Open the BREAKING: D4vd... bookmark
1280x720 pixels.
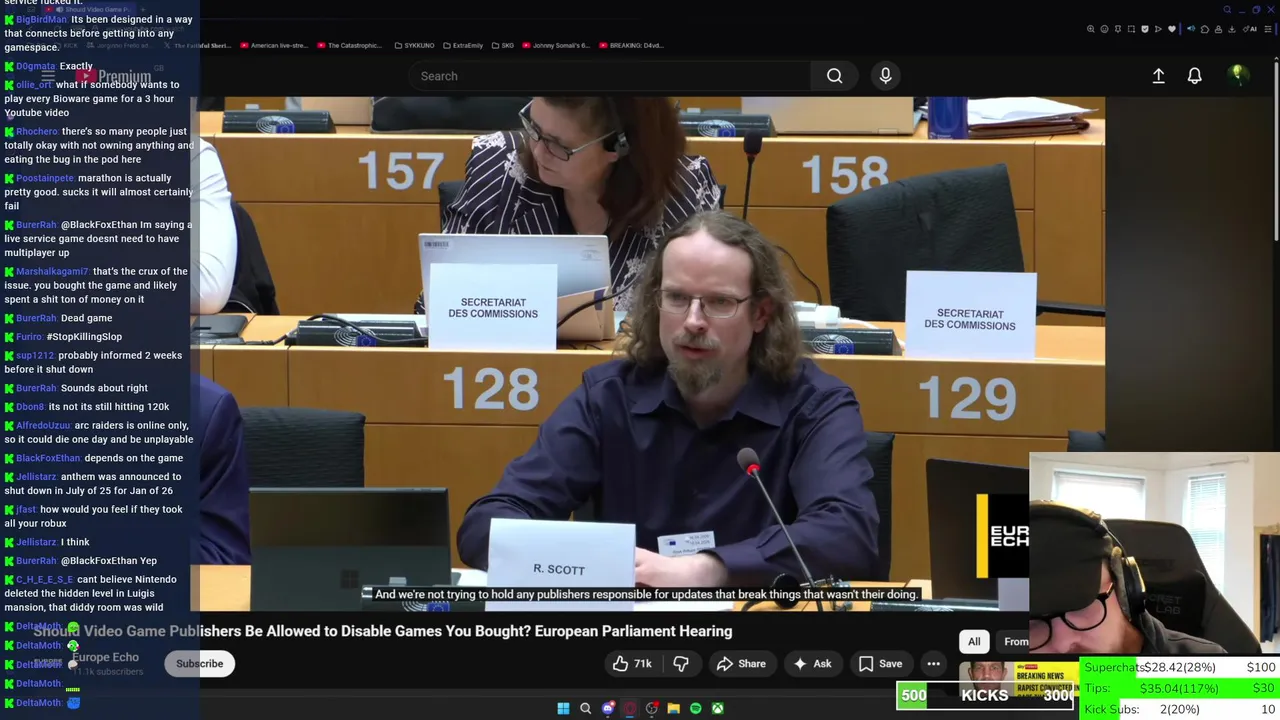631,45
